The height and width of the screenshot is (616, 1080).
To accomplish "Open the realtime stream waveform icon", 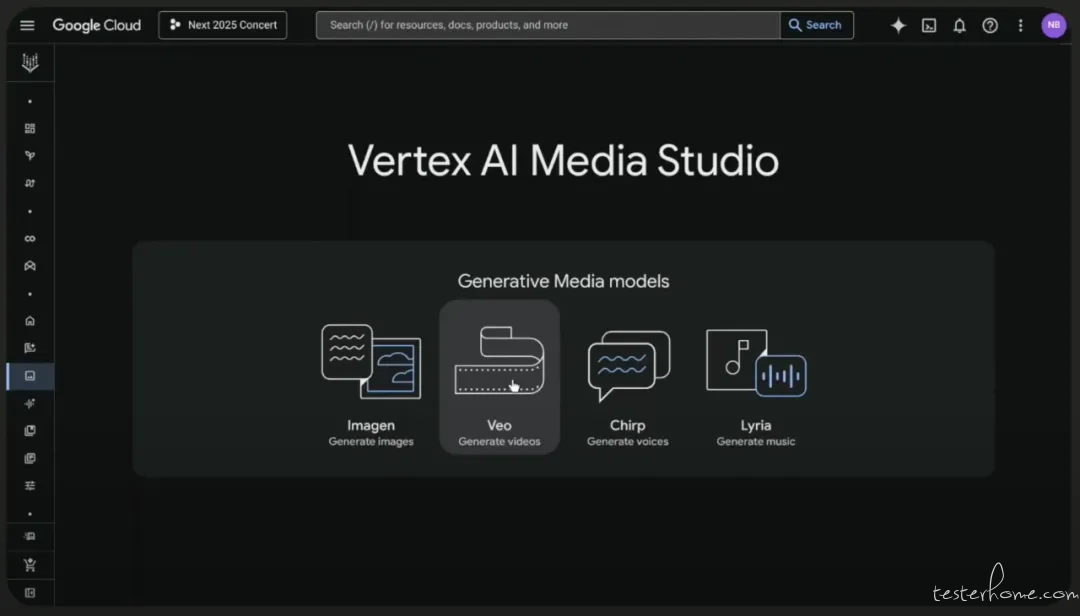I will coord(30,404).
